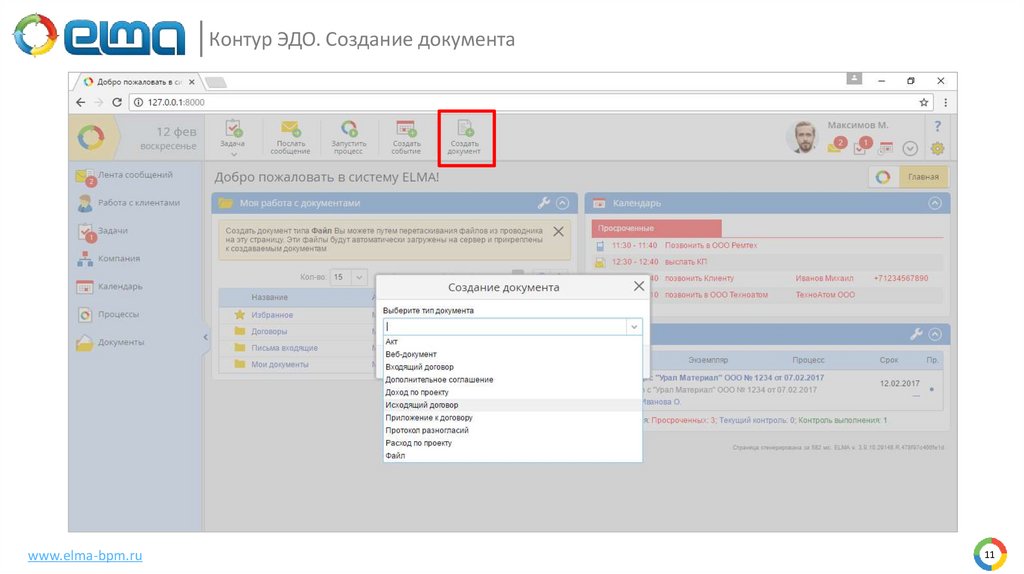Open the settings gear icon
The height and width of the screenshot is (574, 1024).
point(937,148)
